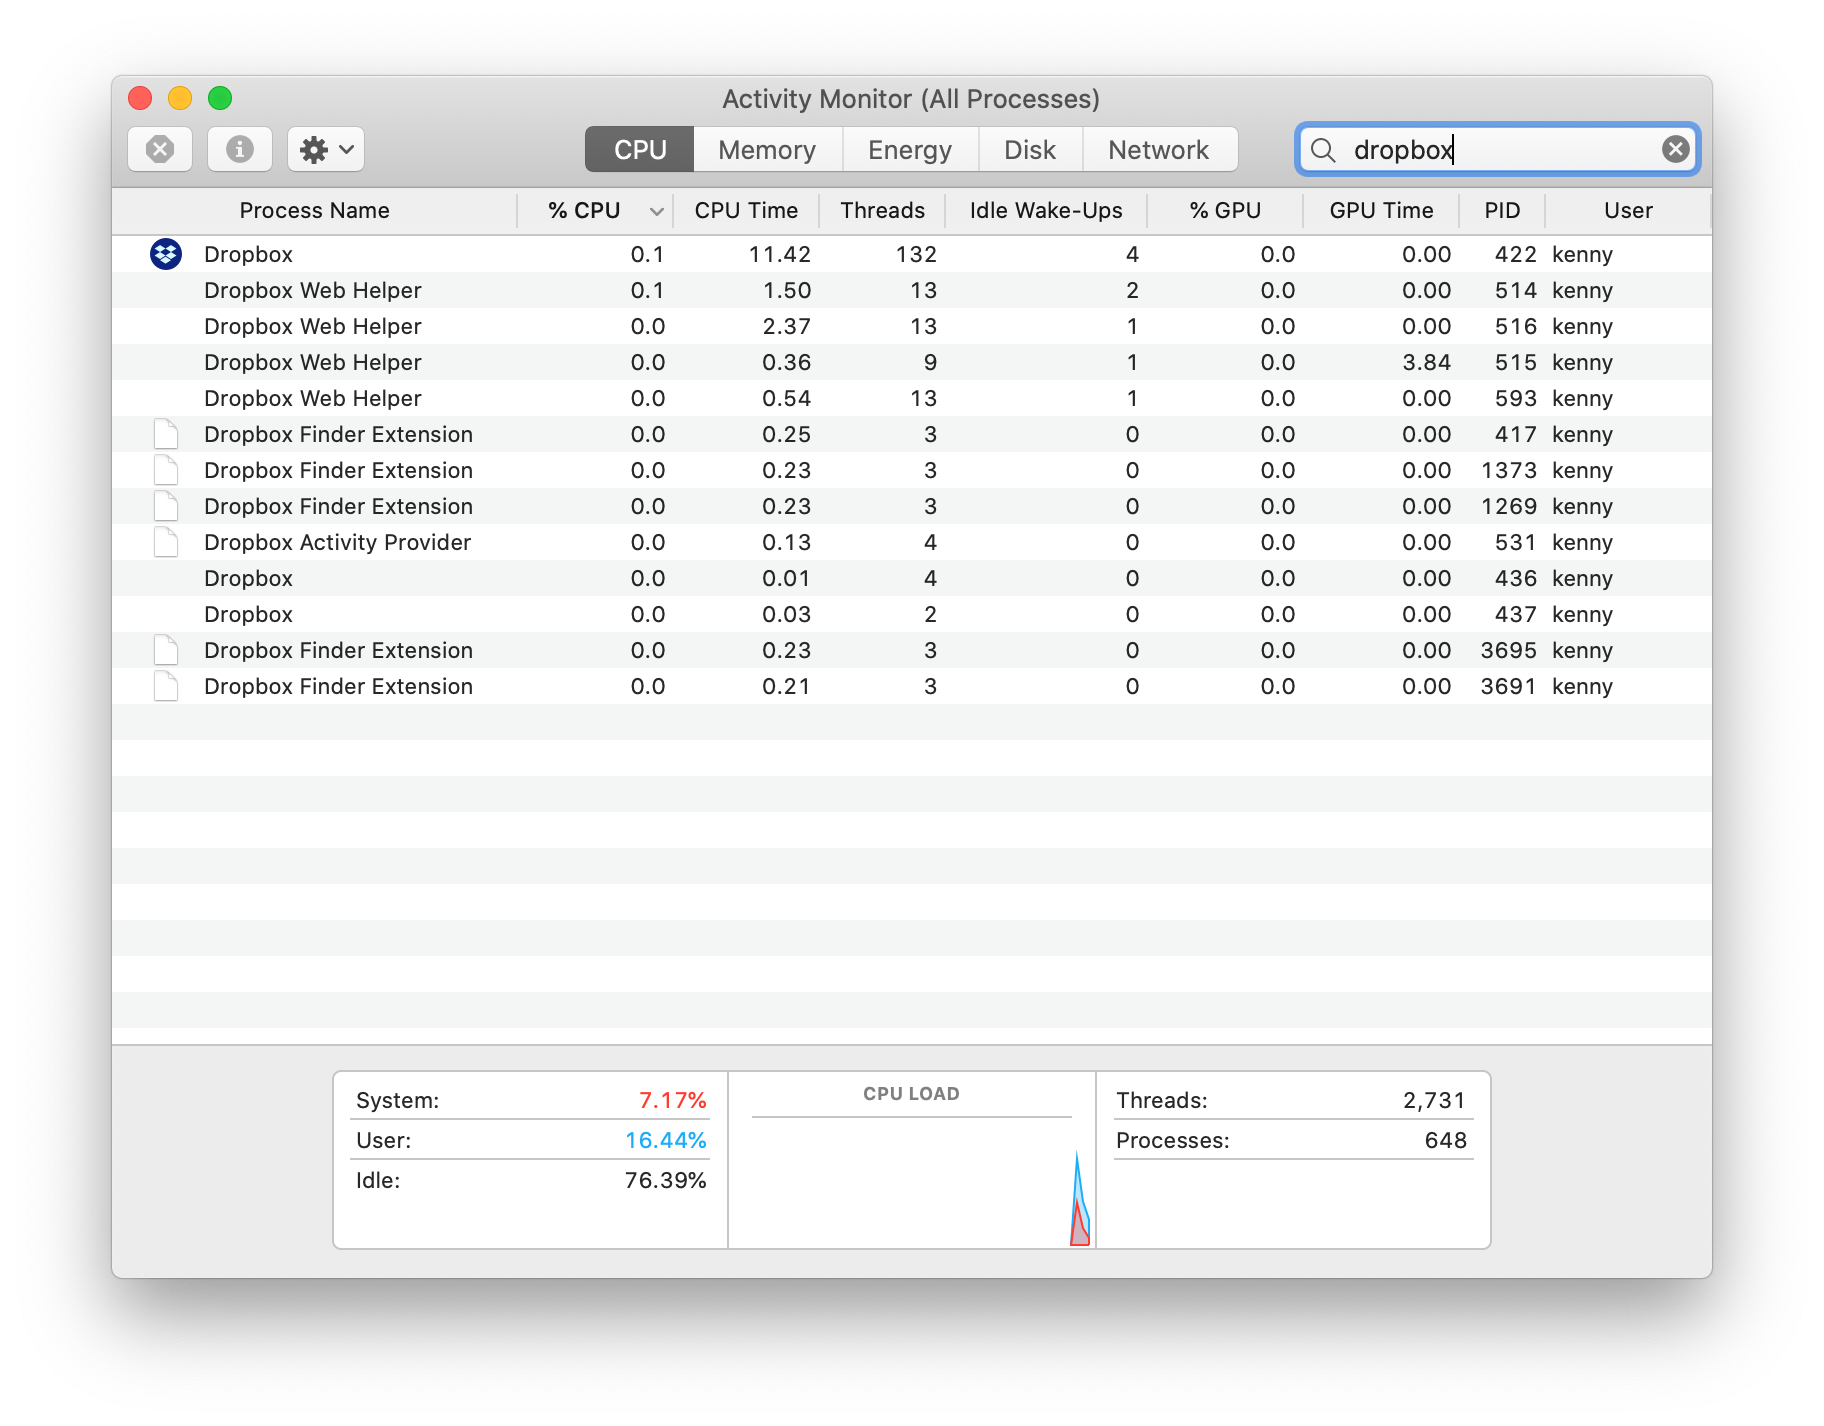Sort by % GPU column header
1824x1426 pixels.
tap(1225, 211)
